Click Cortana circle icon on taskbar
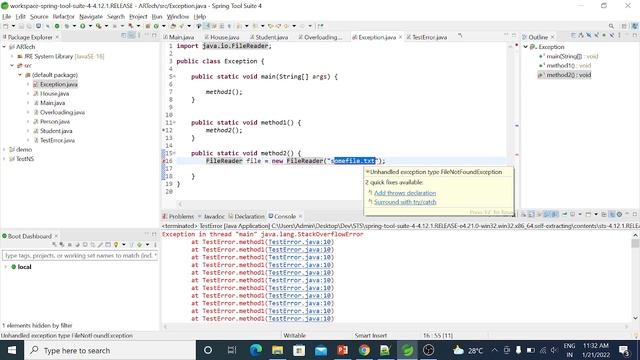The image size is (640, 360). pos(208,350)
